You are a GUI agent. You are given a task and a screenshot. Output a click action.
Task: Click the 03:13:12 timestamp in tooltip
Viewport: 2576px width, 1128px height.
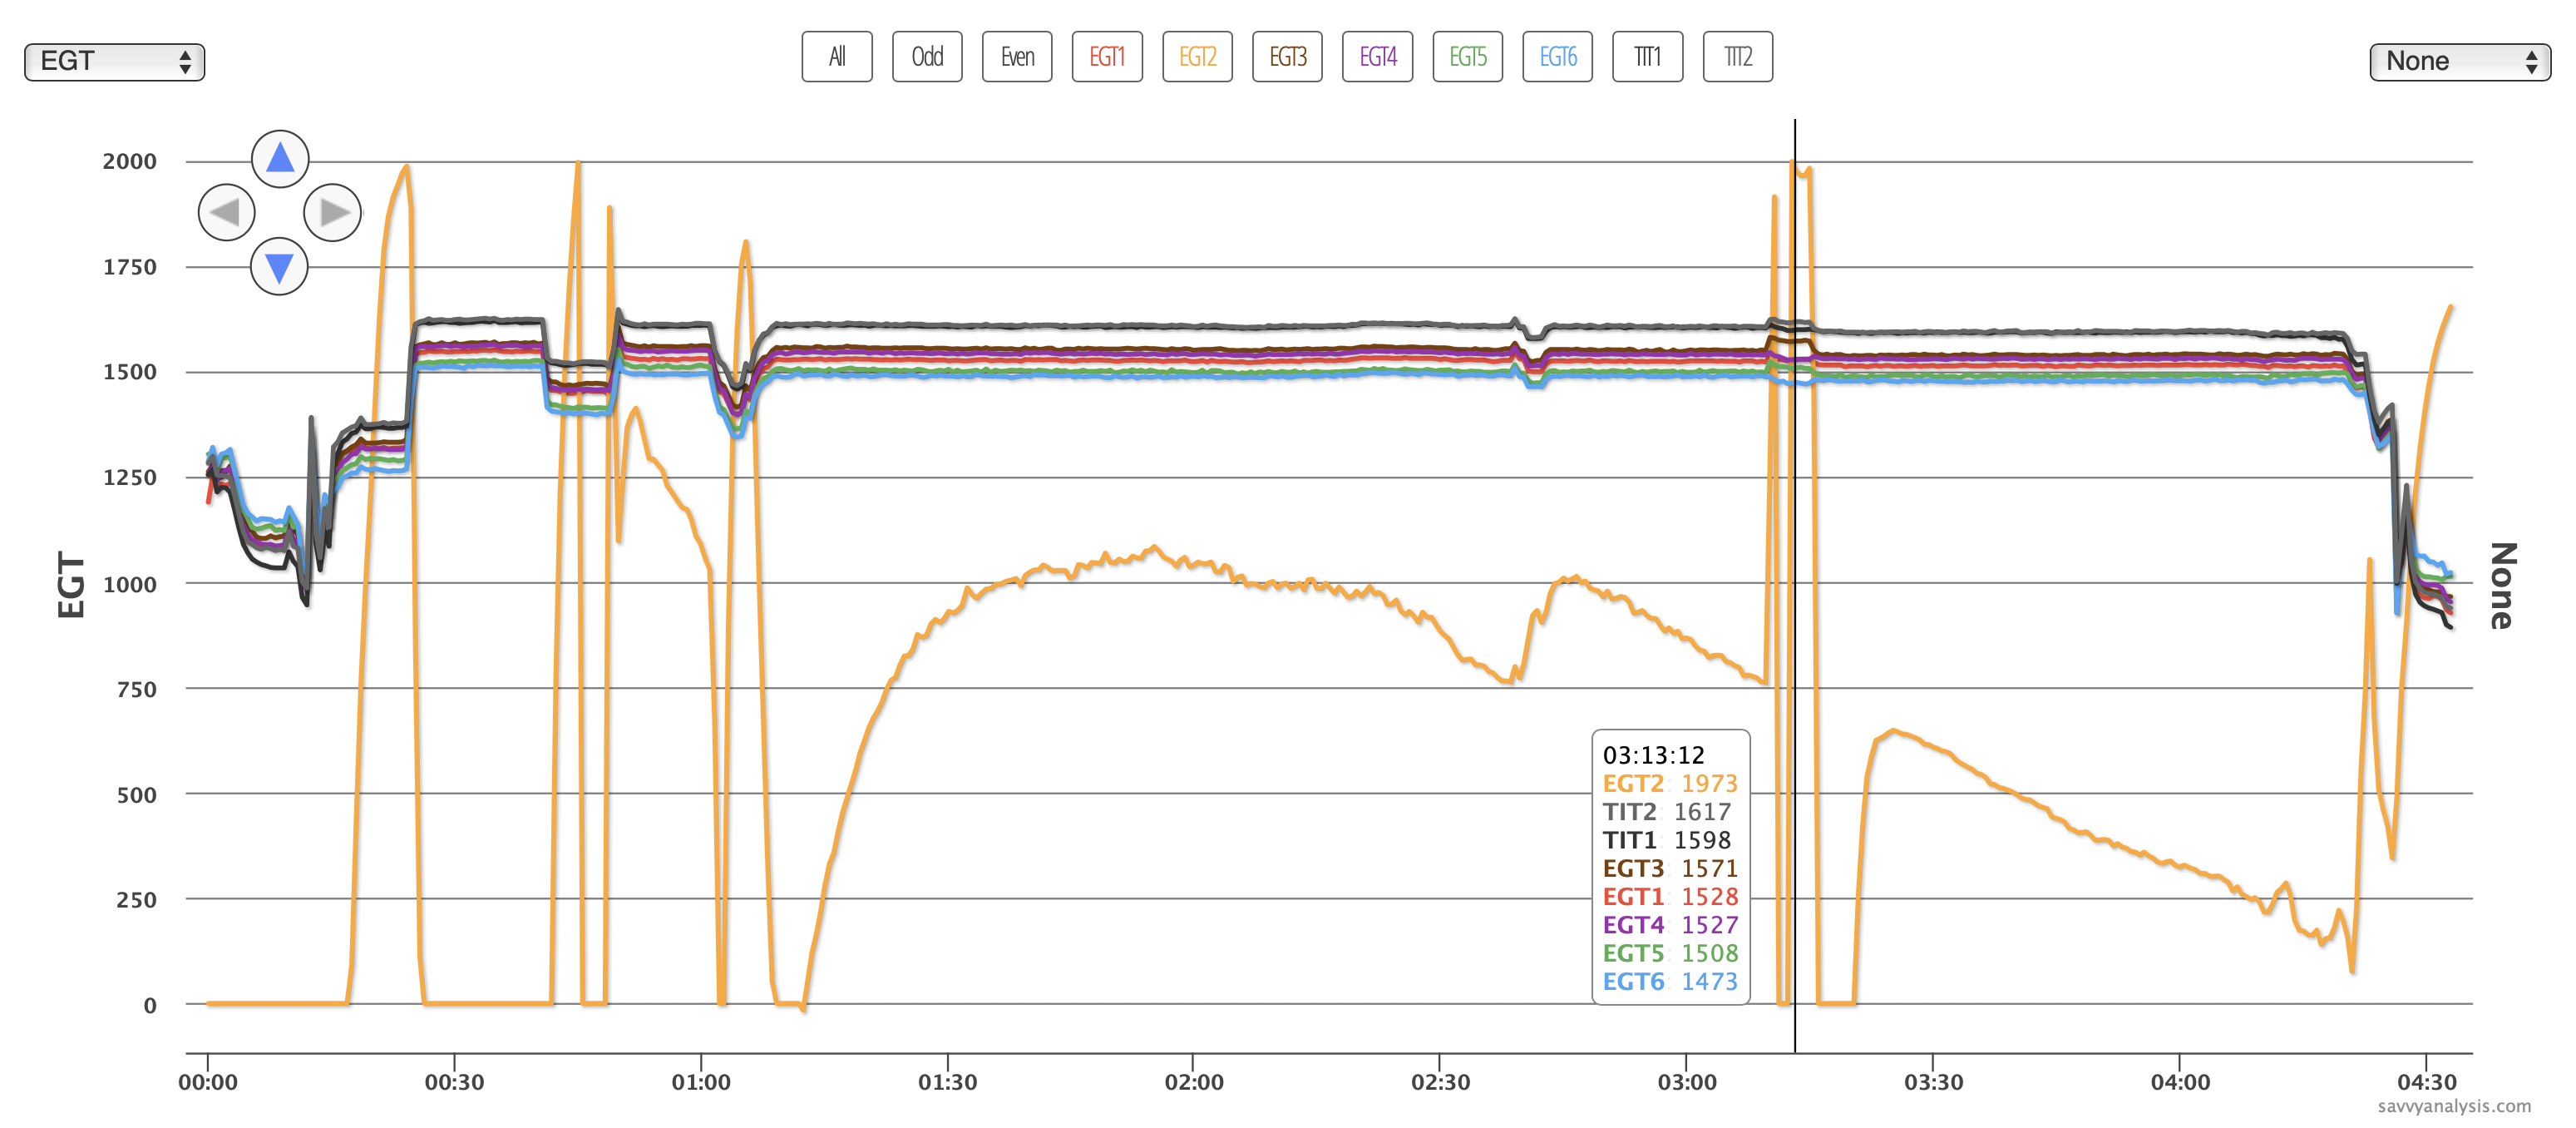[1654, 755]
